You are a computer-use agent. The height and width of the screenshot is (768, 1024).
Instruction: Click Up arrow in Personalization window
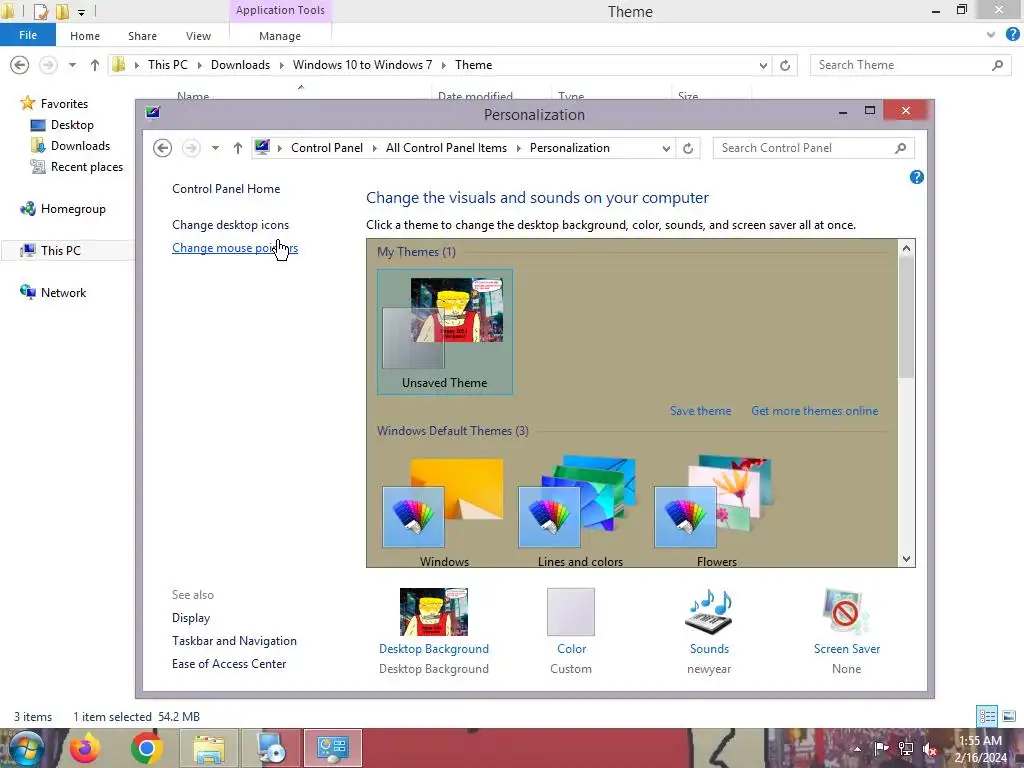238,148
